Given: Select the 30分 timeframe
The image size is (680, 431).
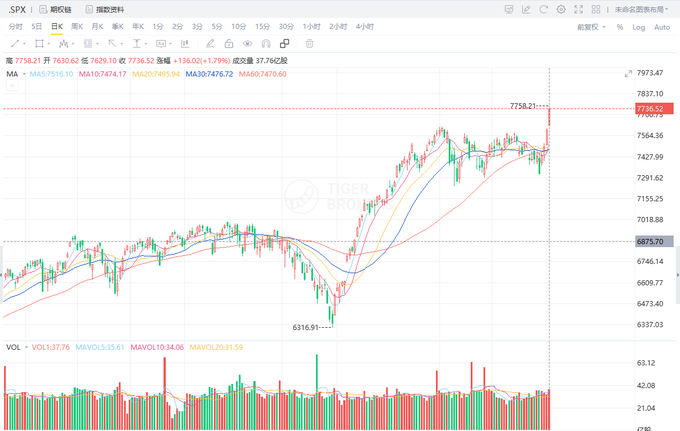Looking at the screenshot, I should pyautogui.click(x=286, y=26).
